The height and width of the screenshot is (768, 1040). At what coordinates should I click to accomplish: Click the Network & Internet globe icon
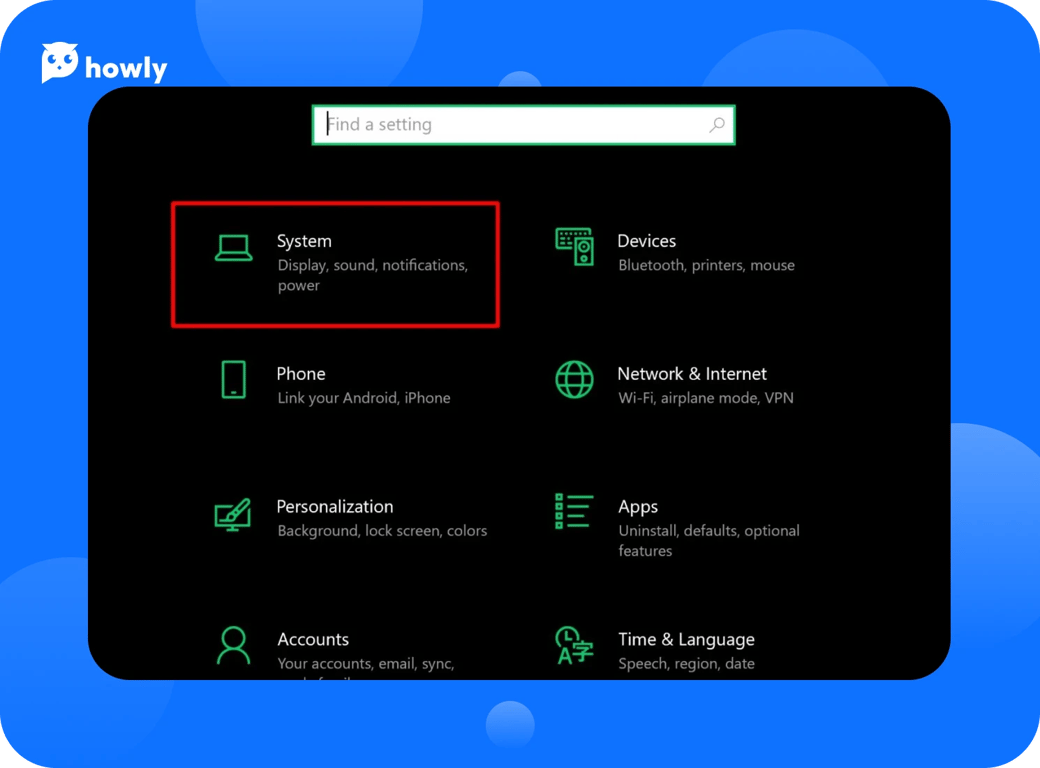[x=574, y=380]
